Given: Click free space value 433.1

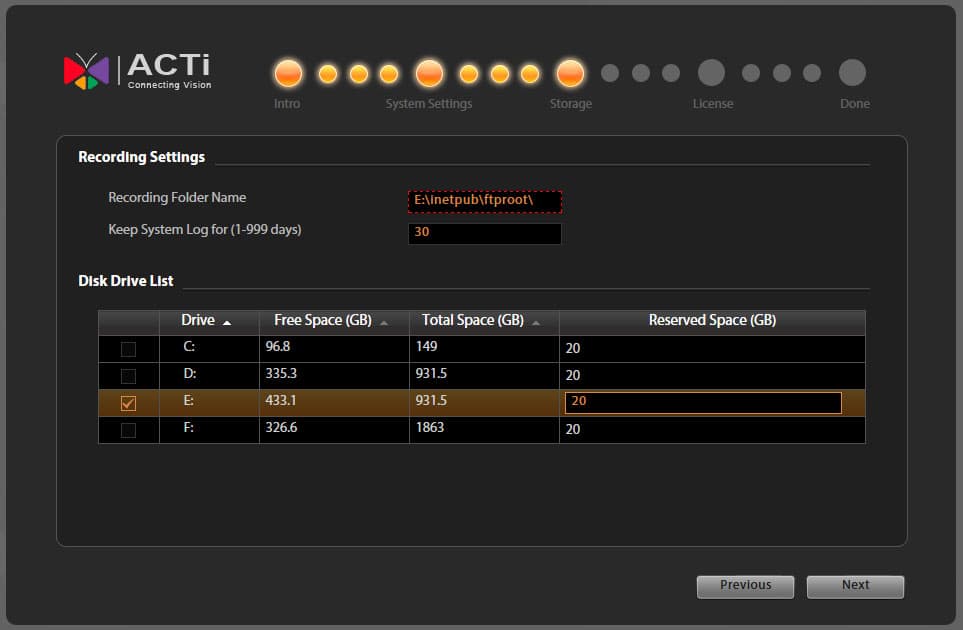Looking at the screenshot, I should point(281,401).
